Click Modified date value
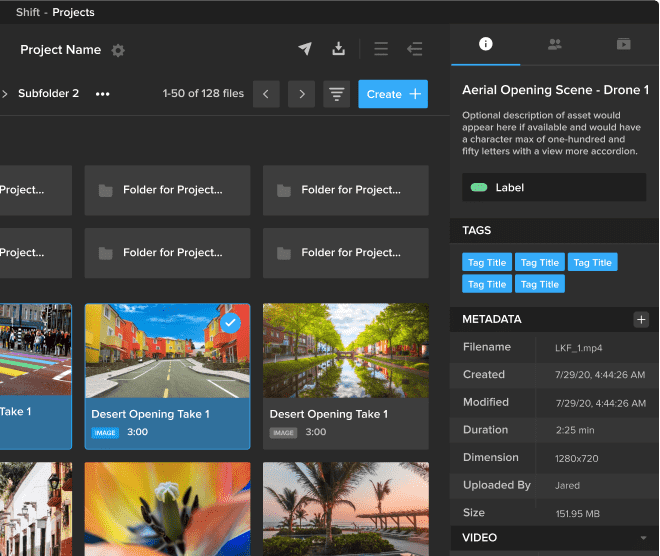Screen dimensions: 660x556 pyautogui.click(x=601, y=403)
